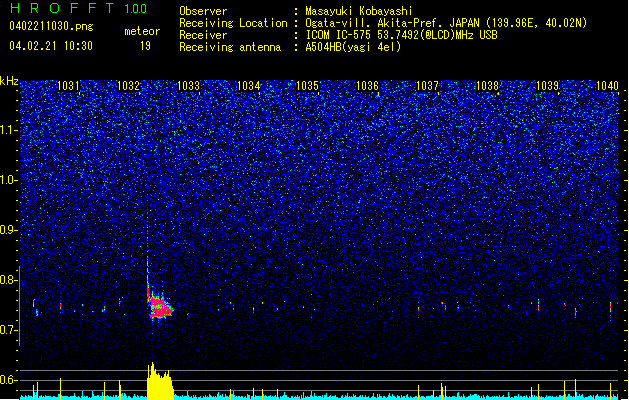Click the filename 0402211030.png

(51, 26)
